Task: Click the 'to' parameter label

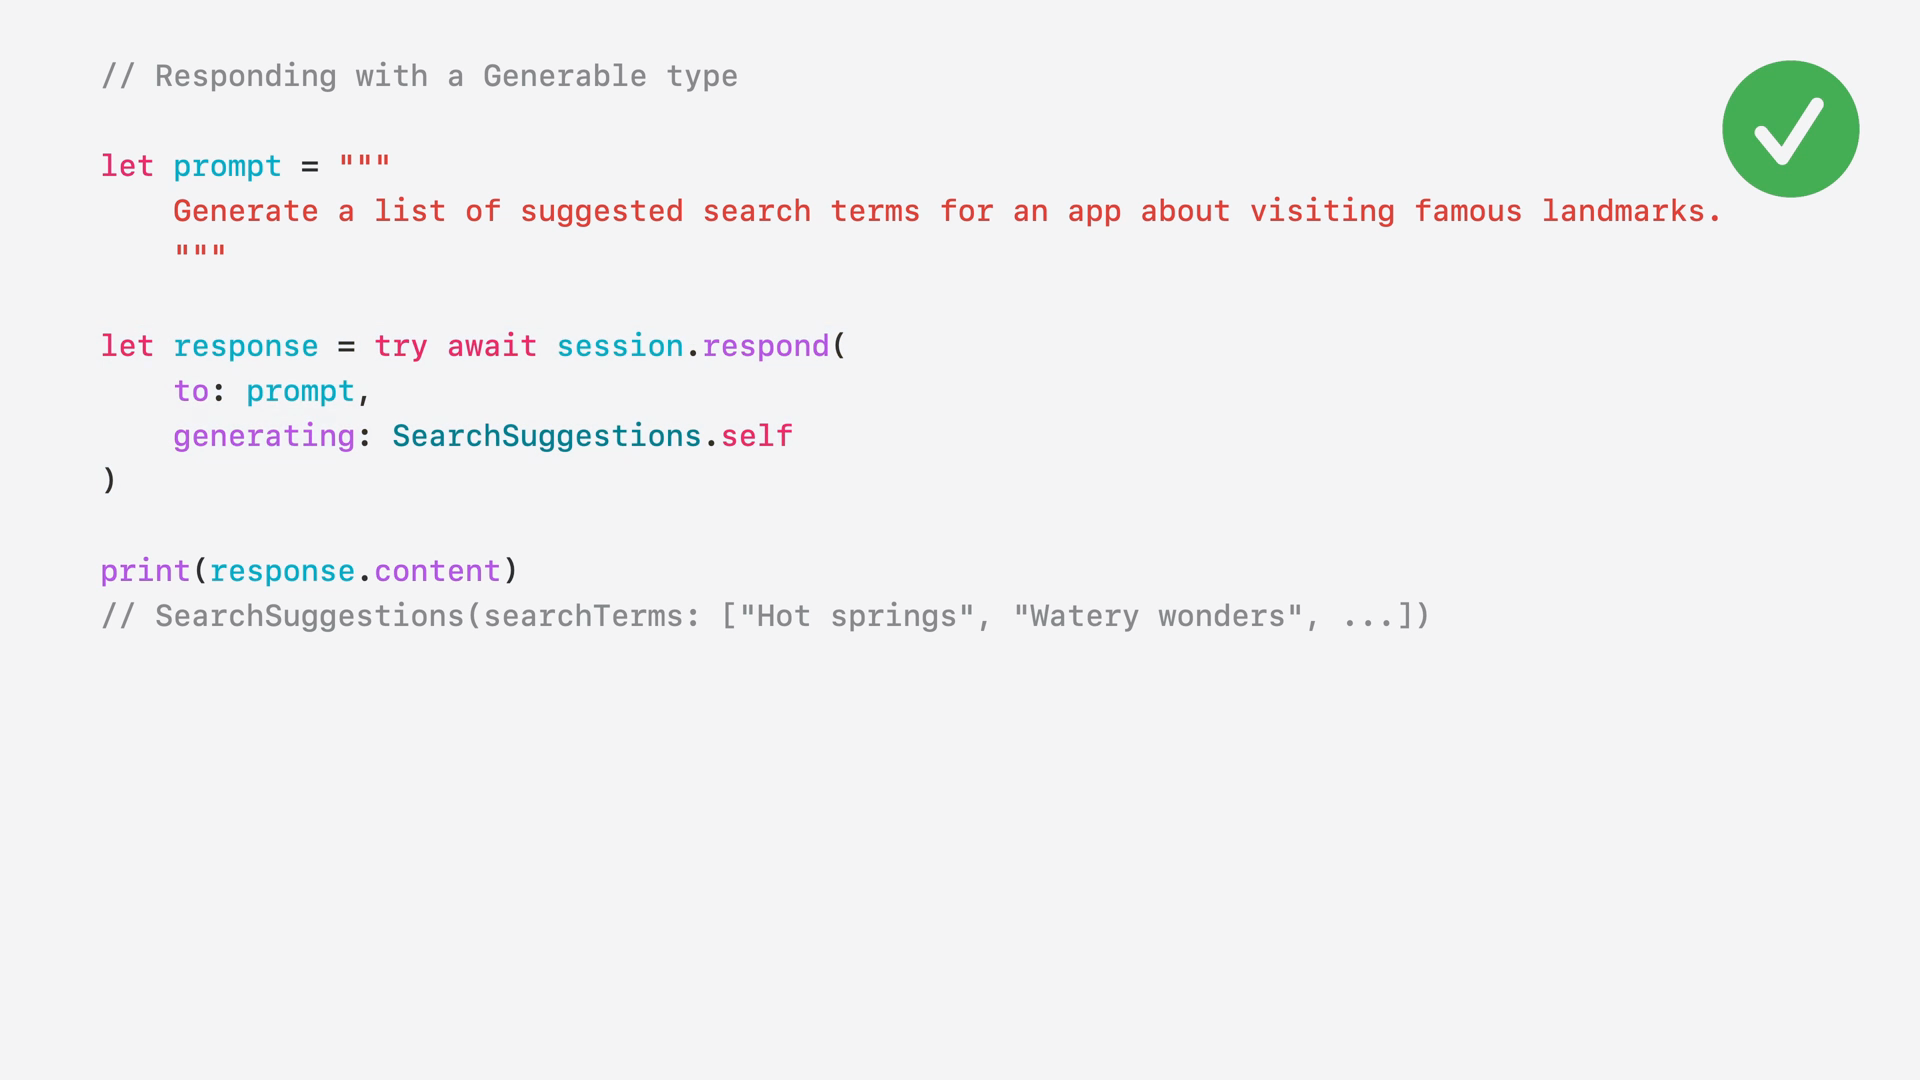Action: point(191,391)
